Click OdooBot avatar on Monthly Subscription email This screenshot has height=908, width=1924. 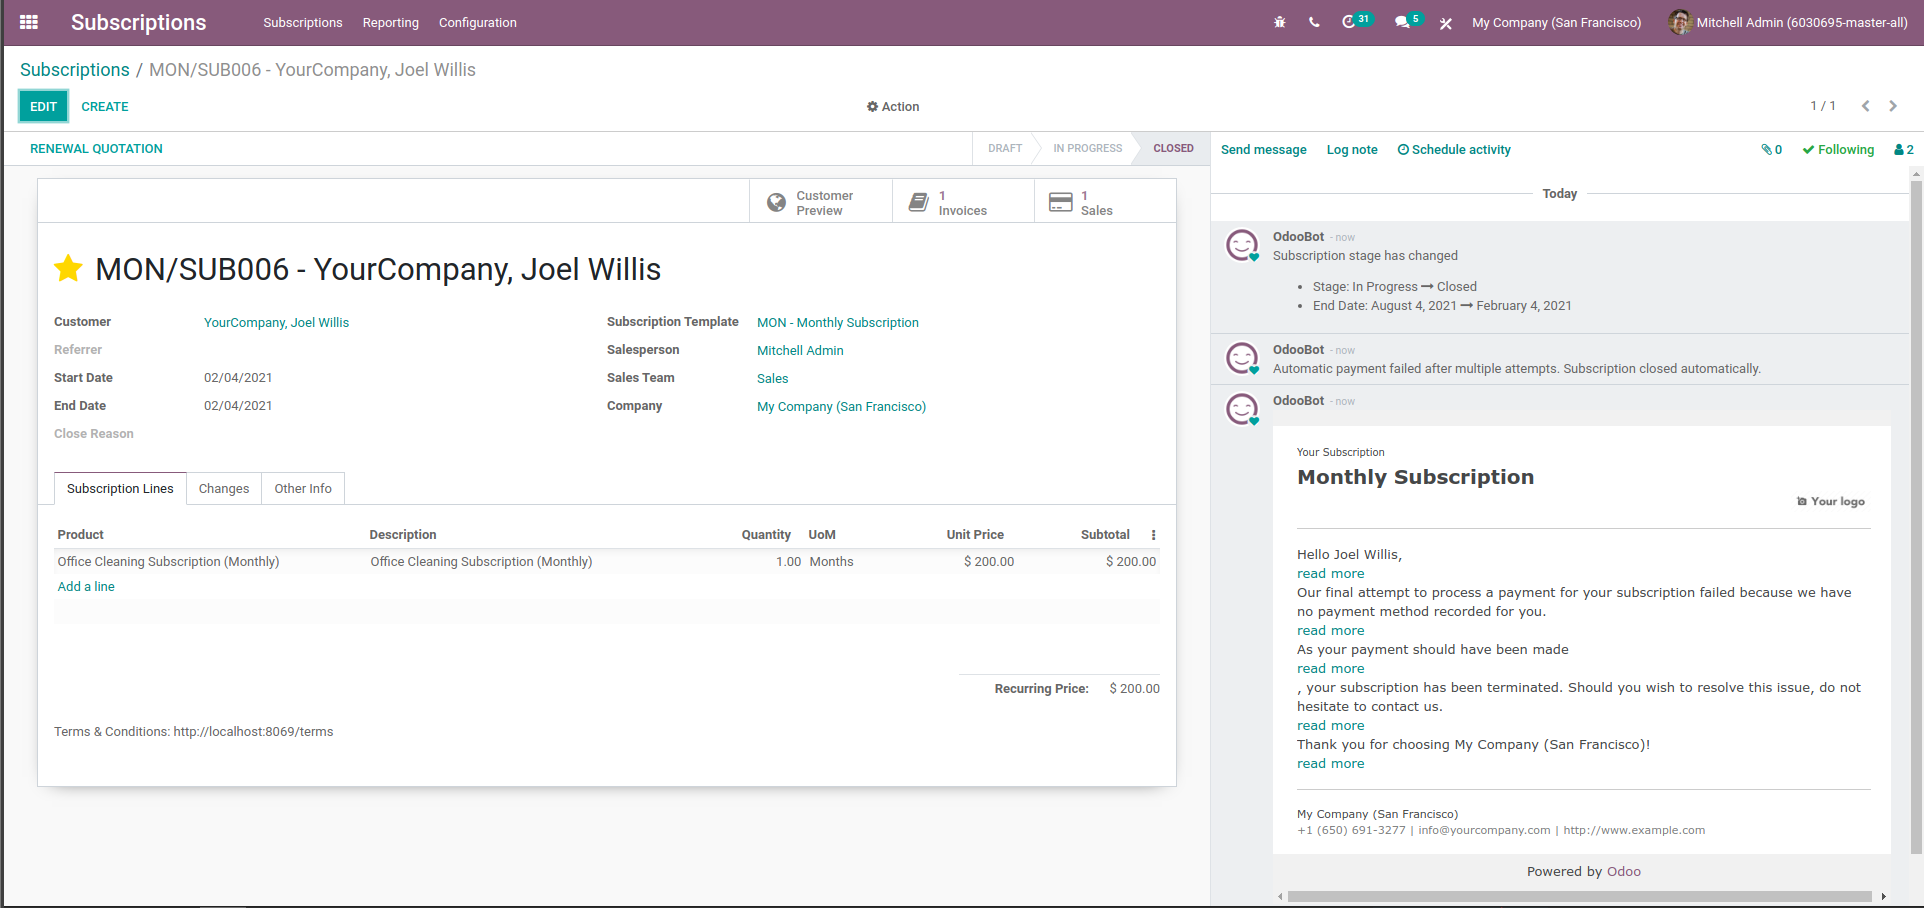click(x=1242, y=409)
